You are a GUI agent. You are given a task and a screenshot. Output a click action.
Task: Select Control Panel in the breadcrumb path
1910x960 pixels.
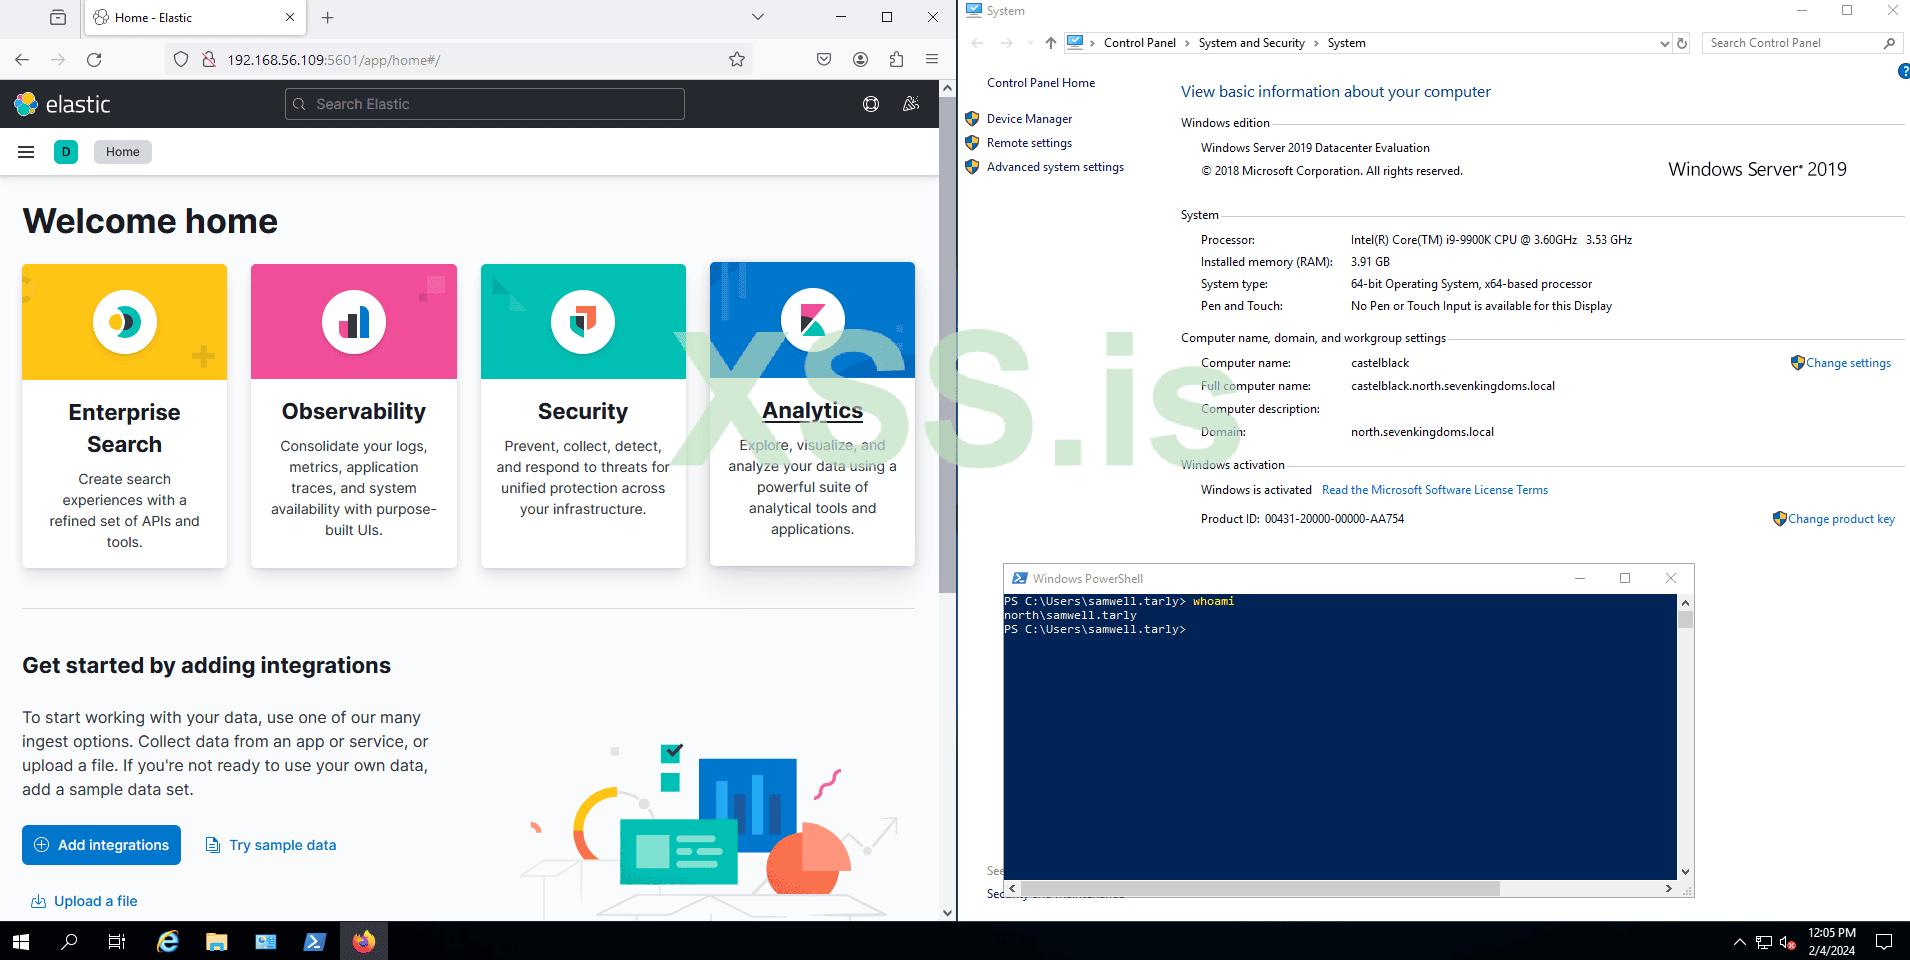[1140, 43]
